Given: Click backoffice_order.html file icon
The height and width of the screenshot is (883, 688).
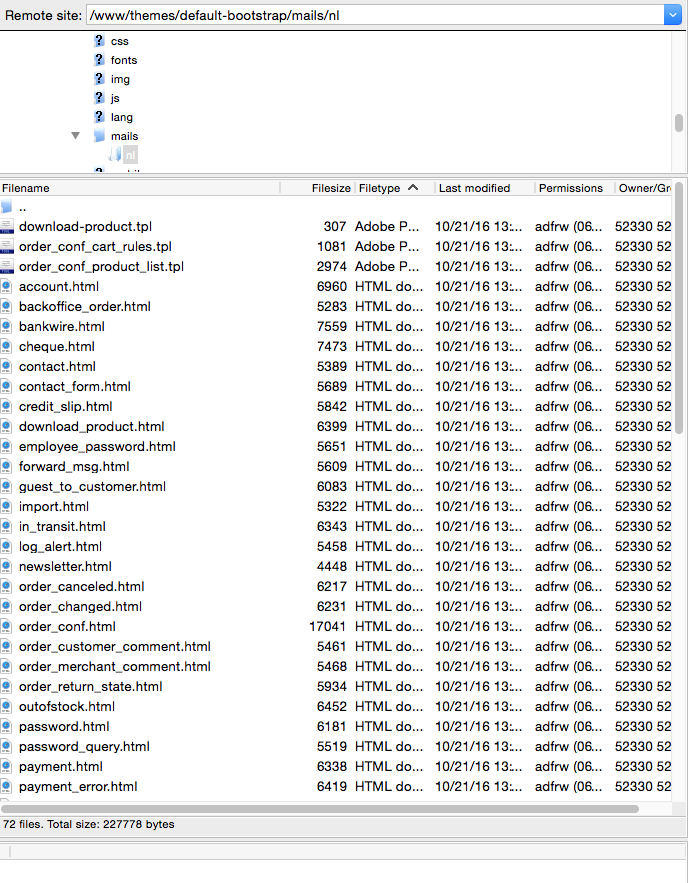Looking at the screenshot, I should click(x=6, y=307).
